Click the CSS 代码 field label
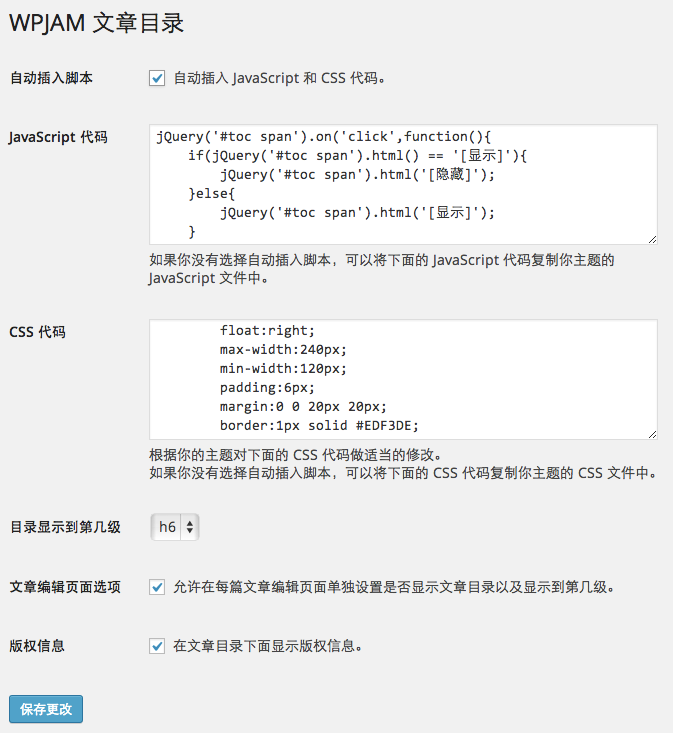This screenshot has width=673, height=733. pyautogui.click(x=37, y=332)
